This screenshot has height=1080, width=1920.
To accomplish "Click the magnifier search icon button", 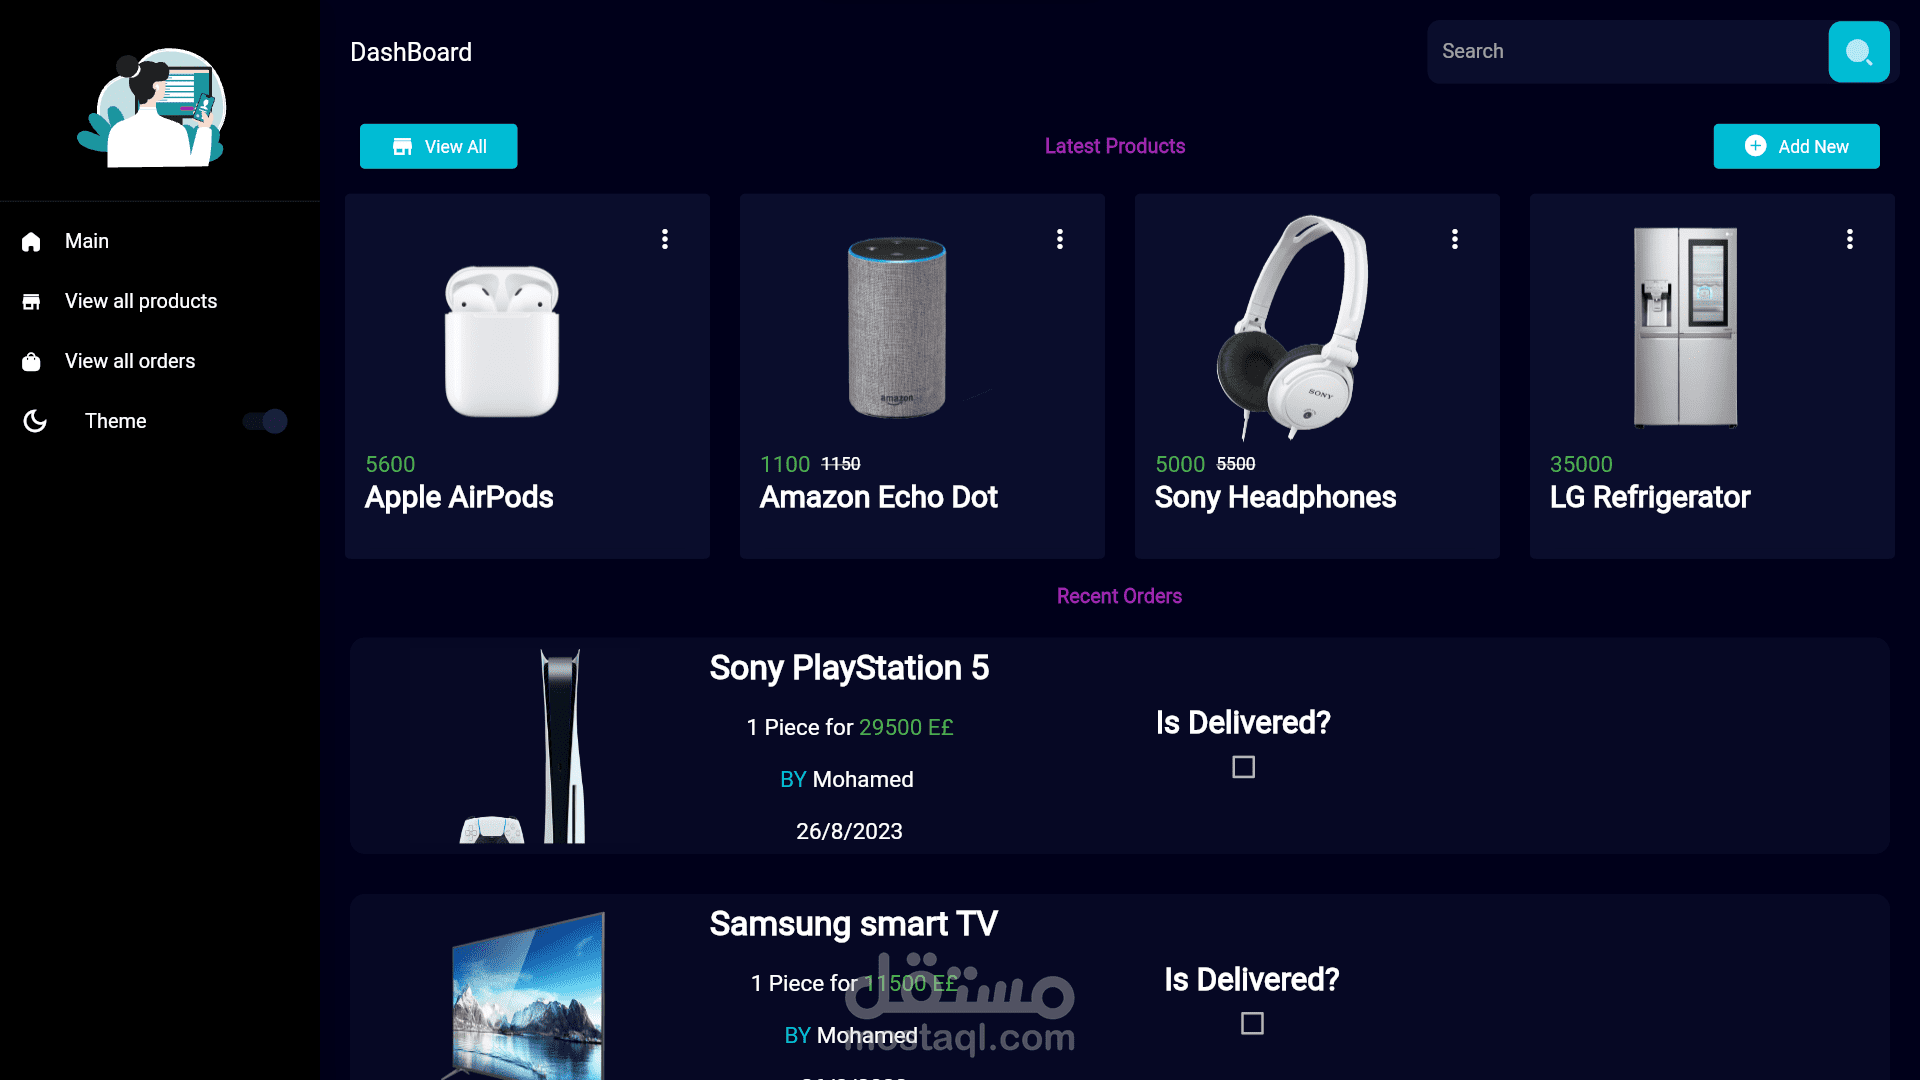I will click(1858, 52).
